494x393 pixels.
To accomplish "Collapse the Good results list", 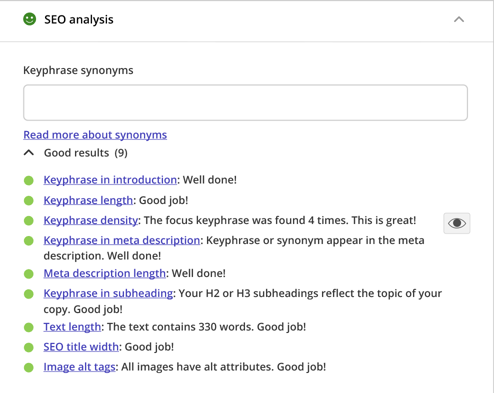I will click(x=29, y=153).
